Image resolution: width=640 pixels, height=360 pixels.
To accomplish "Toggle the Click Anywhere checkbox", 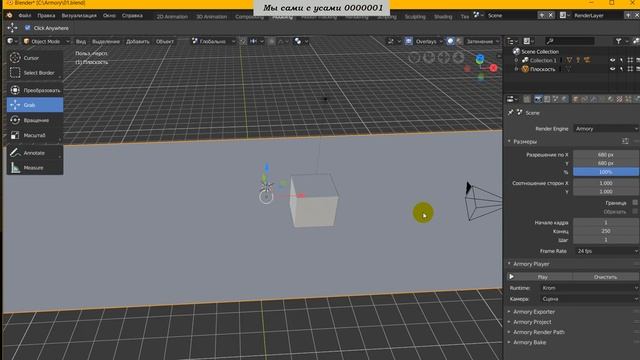I will click(27, 28).
